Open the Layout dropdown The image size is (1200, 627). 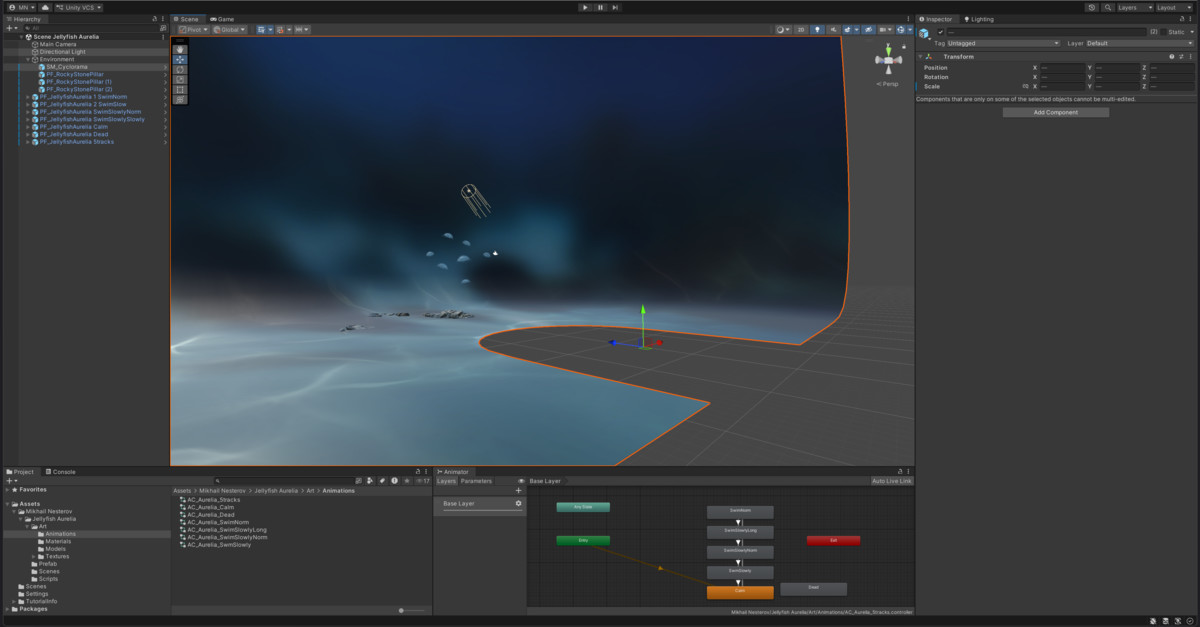(1173, 7)
